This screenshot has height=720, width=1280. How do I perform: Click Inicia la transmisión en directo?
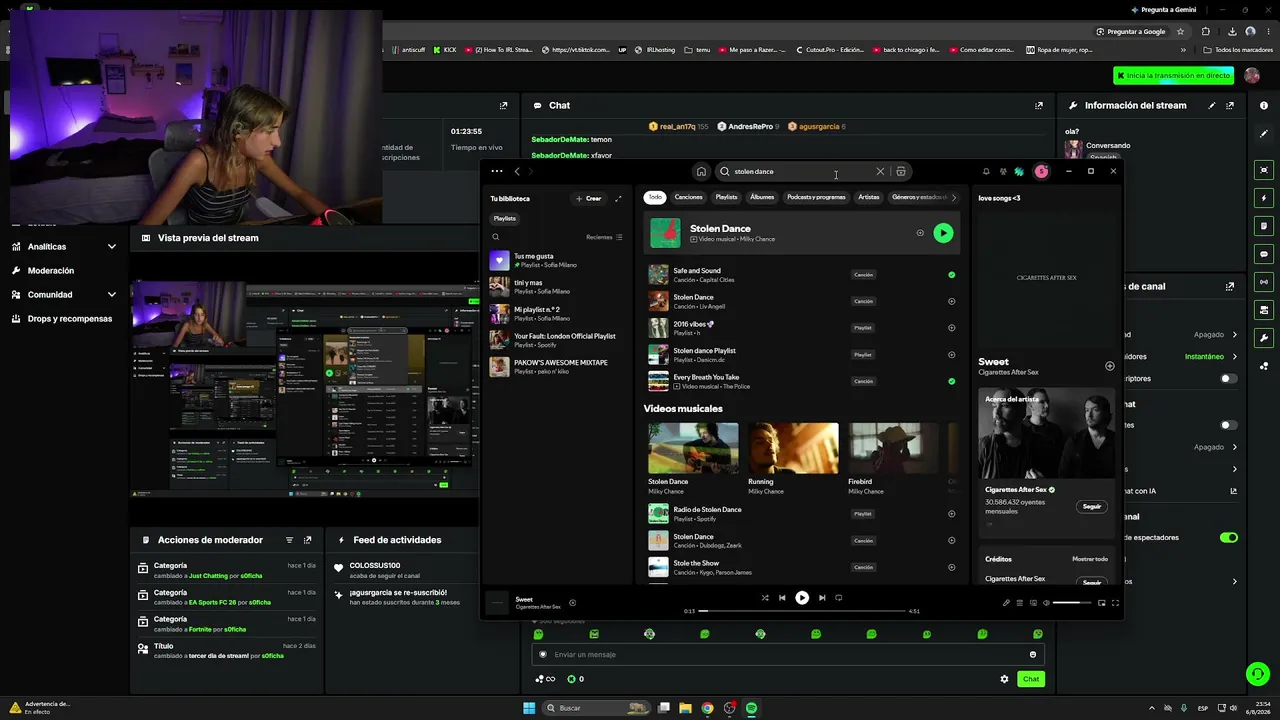pyautogui.click(x=1174, y=75)
